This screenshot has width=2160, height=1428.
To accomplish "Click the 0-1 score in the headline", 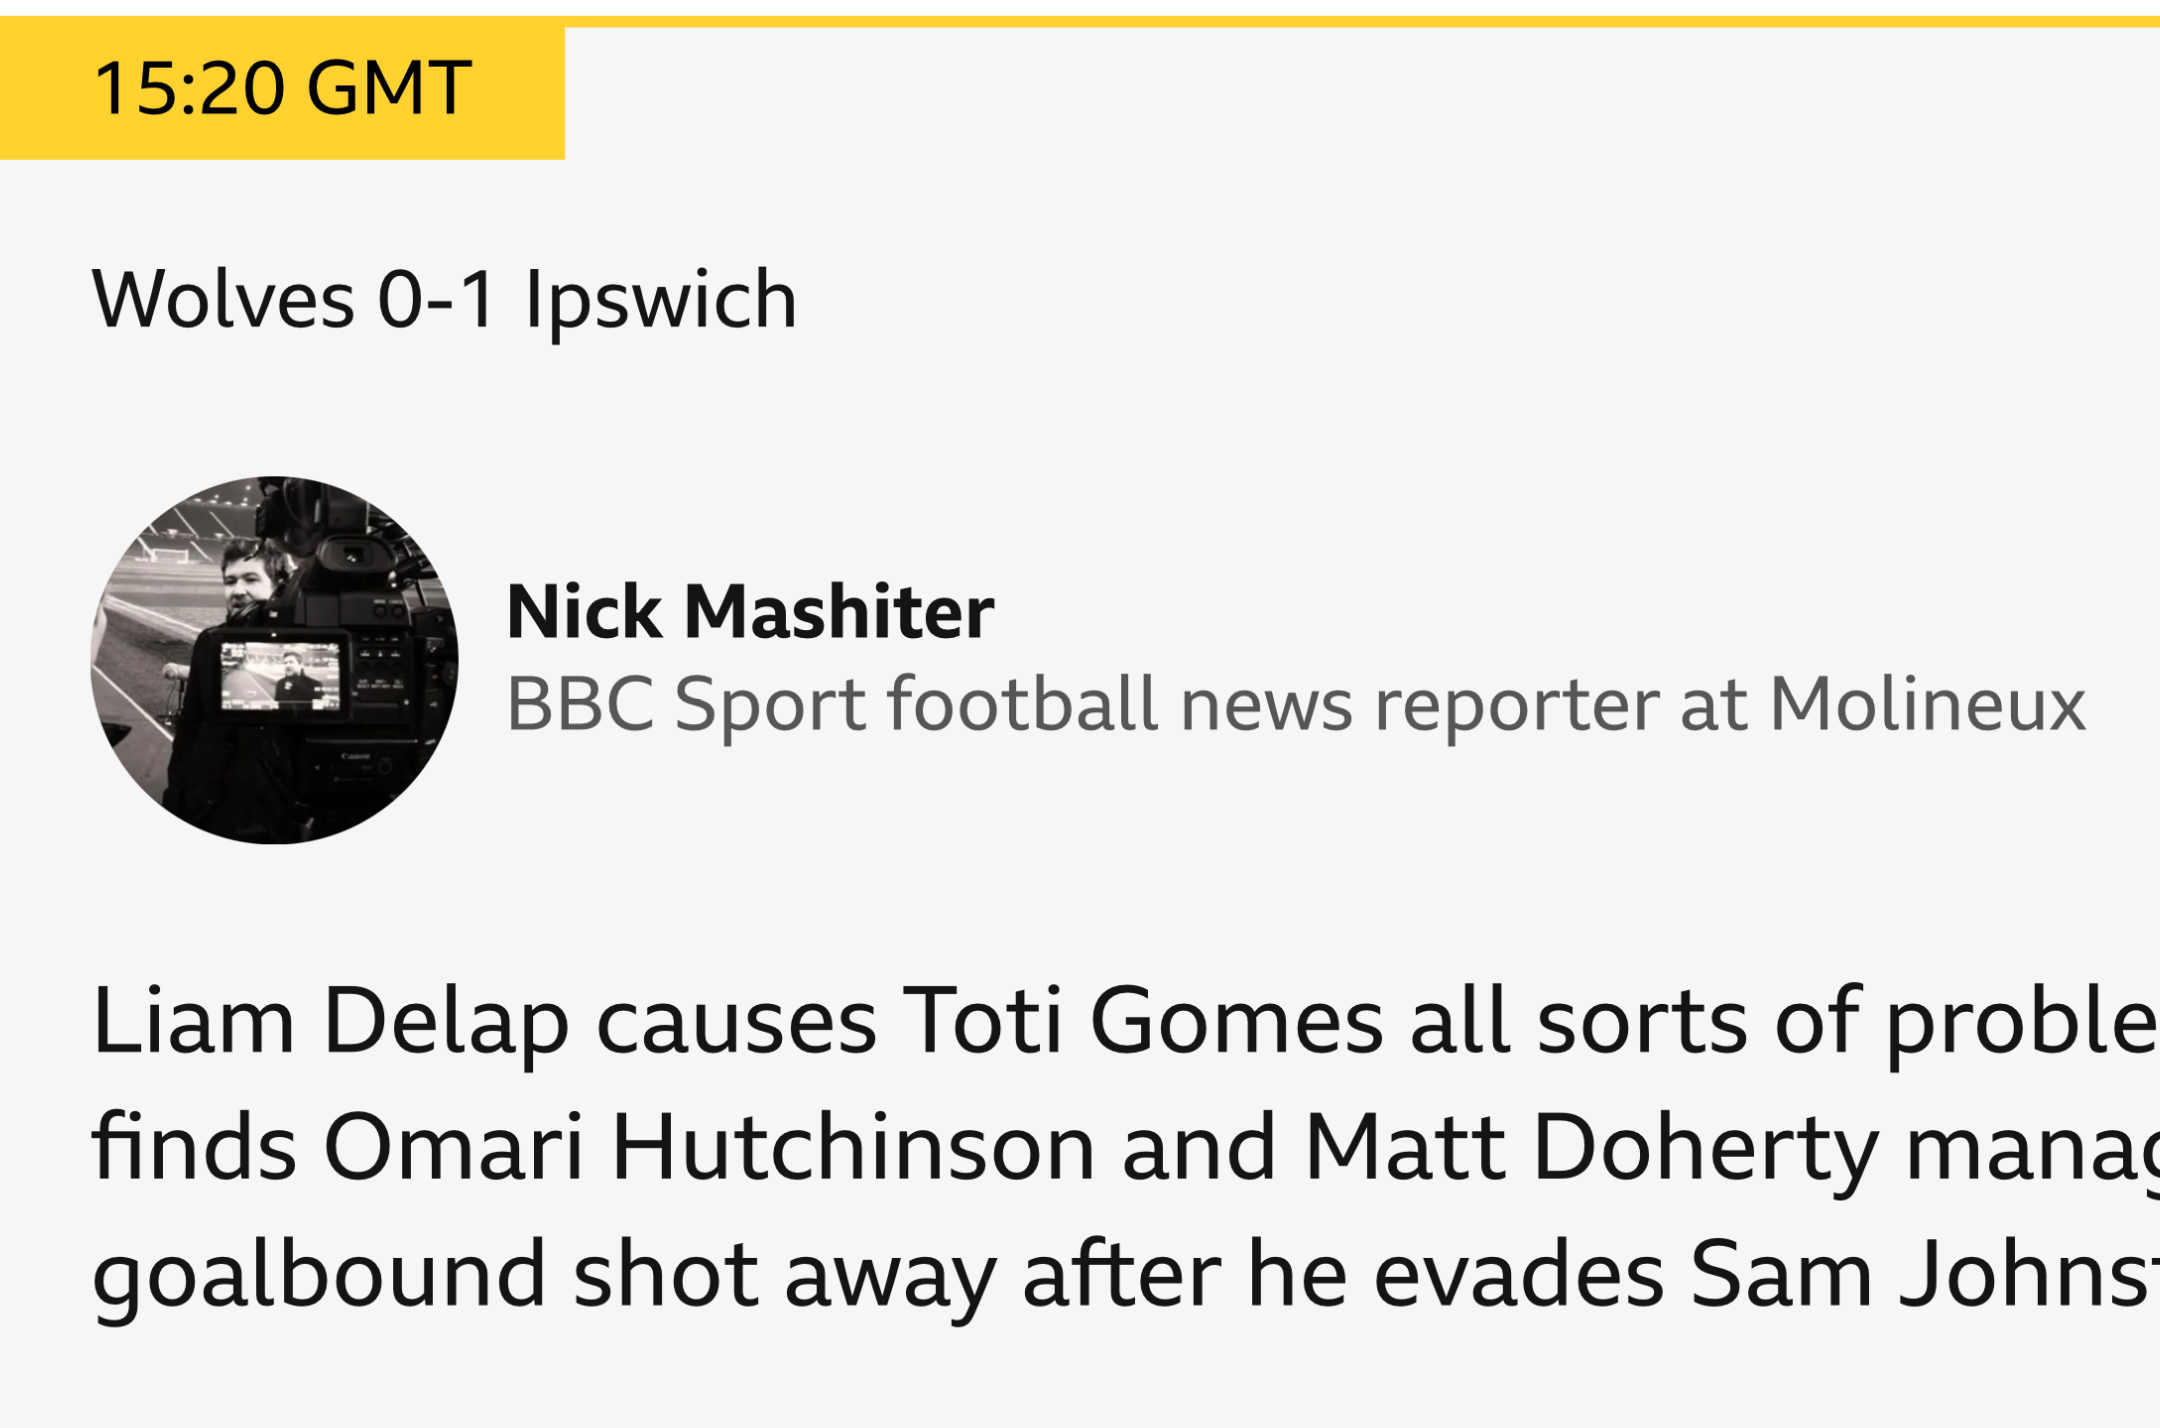I will [x=437, y=300].
